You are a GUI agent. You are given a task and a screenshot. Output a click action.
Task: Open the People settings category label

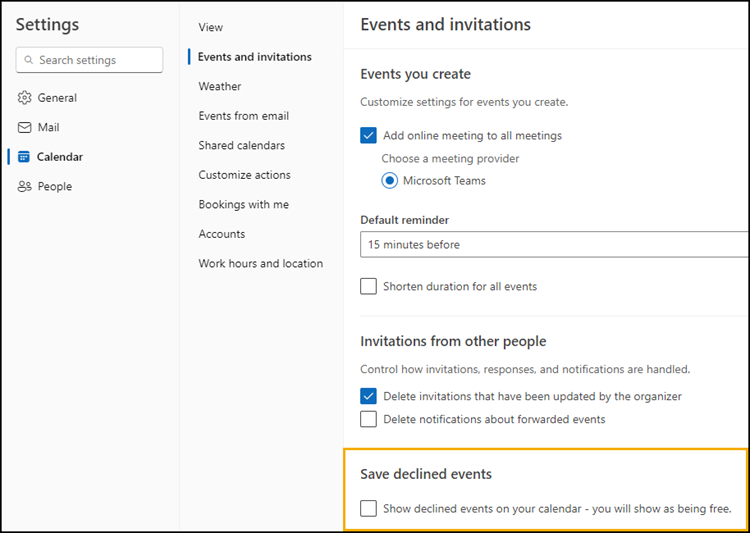coord(55,186)
